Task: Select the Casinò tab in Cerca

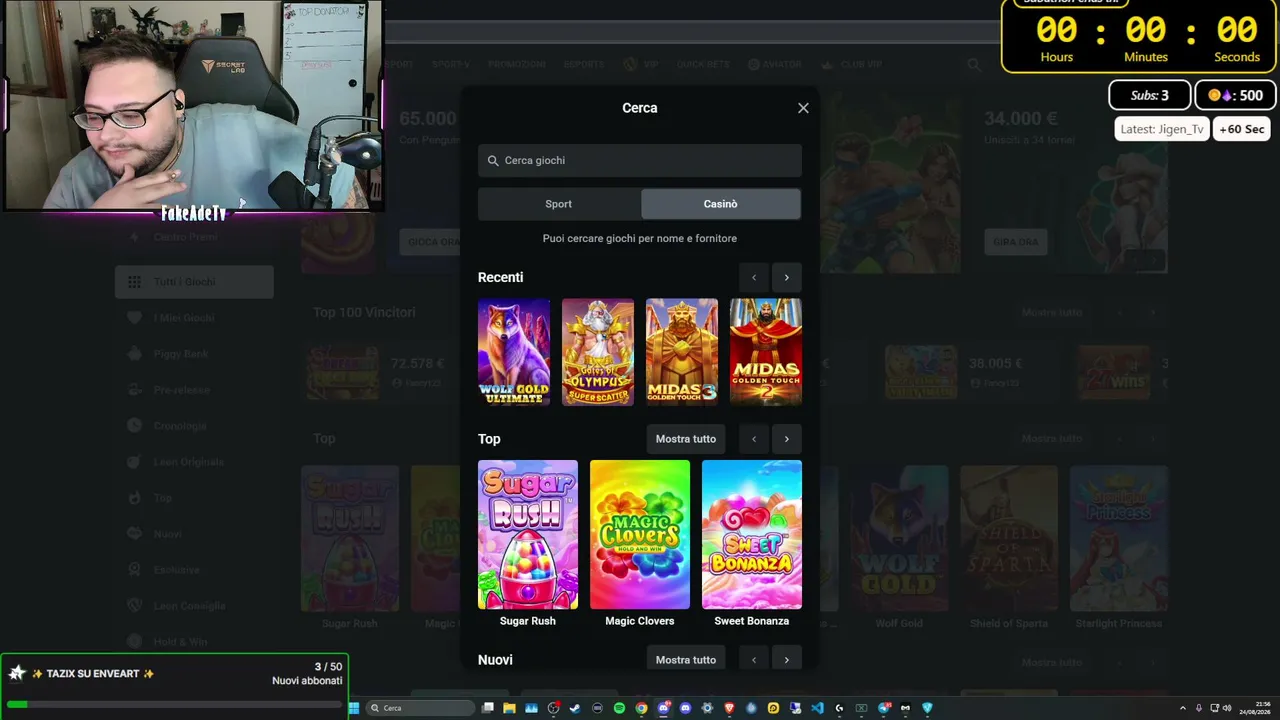Action: (x=720, y=204)
